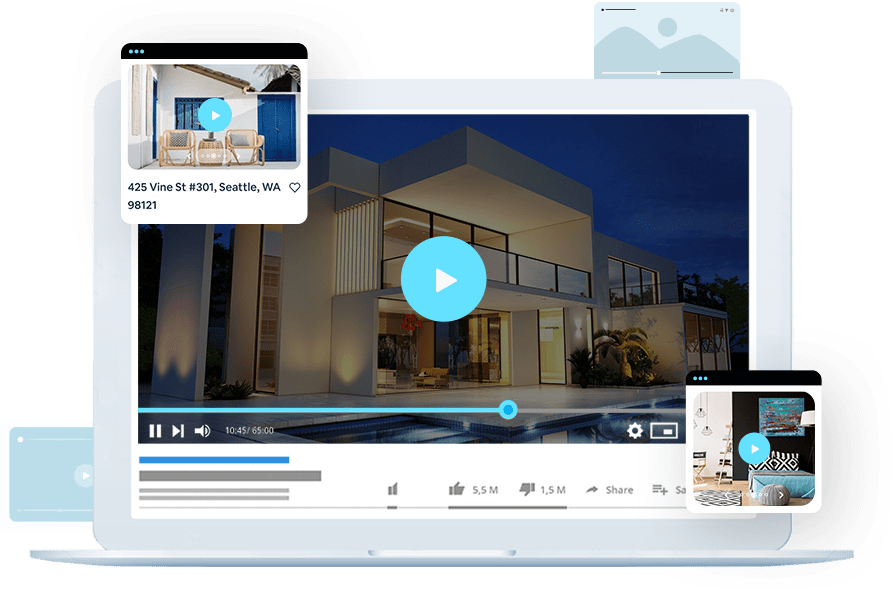Click the faded play button on left card
The width and height of the screenshot is (892, 590).
[x=85, y=476]
